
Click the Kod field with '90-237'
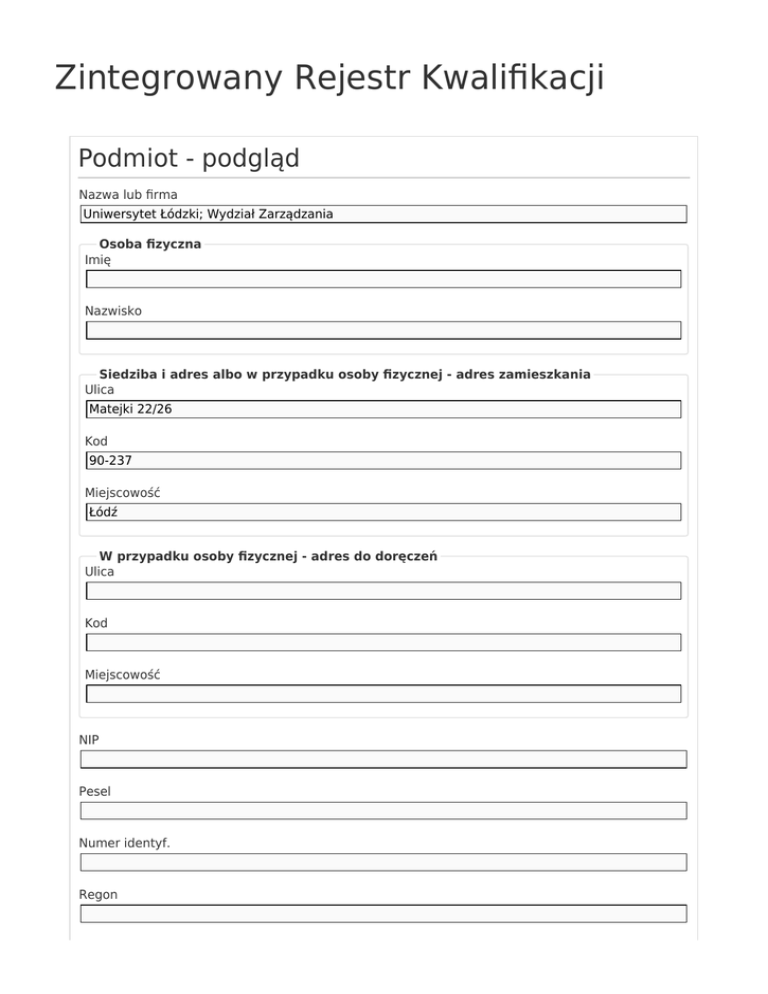coord(383,460)
